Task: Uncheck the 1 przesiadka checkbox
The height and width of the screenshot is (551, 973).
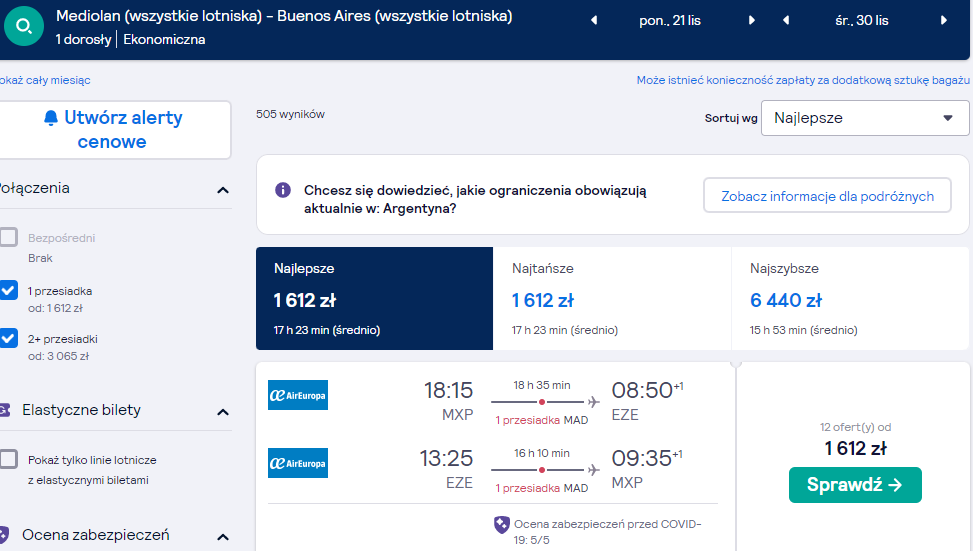Action: (9, 290)
